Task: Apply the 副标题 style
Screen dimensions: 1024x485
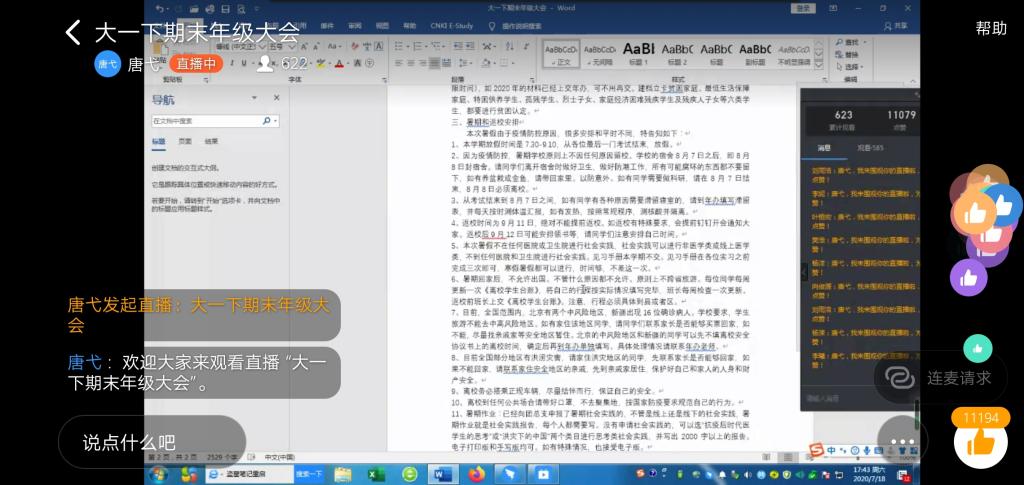Action: (755, 54)
